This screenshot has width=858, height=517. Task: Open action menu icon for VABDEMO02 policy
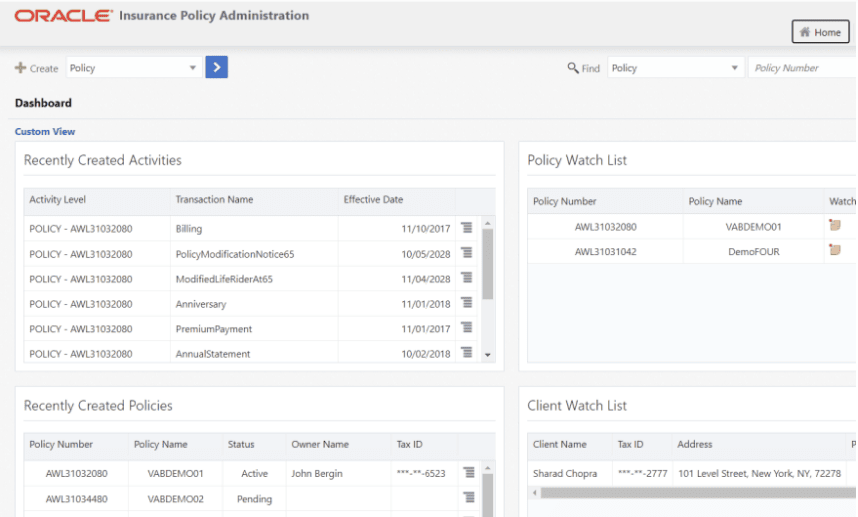pyautogui.click(x=468, y=497)
